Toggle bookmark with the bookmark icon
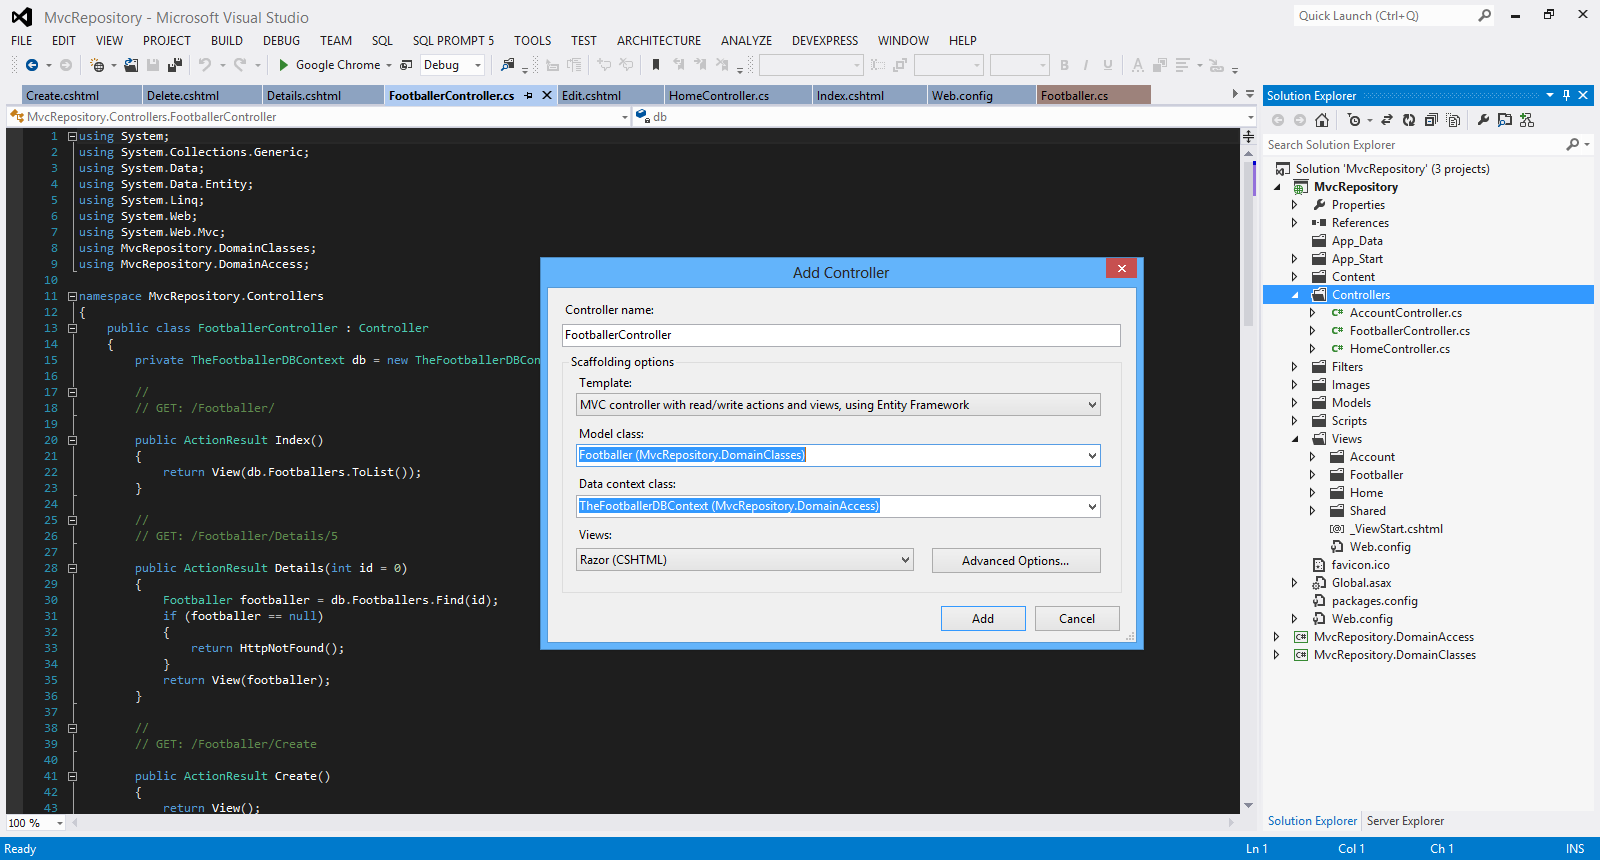Image resolution: width=1600 pixels, height=860 pixels. click(x=656, y=65)
